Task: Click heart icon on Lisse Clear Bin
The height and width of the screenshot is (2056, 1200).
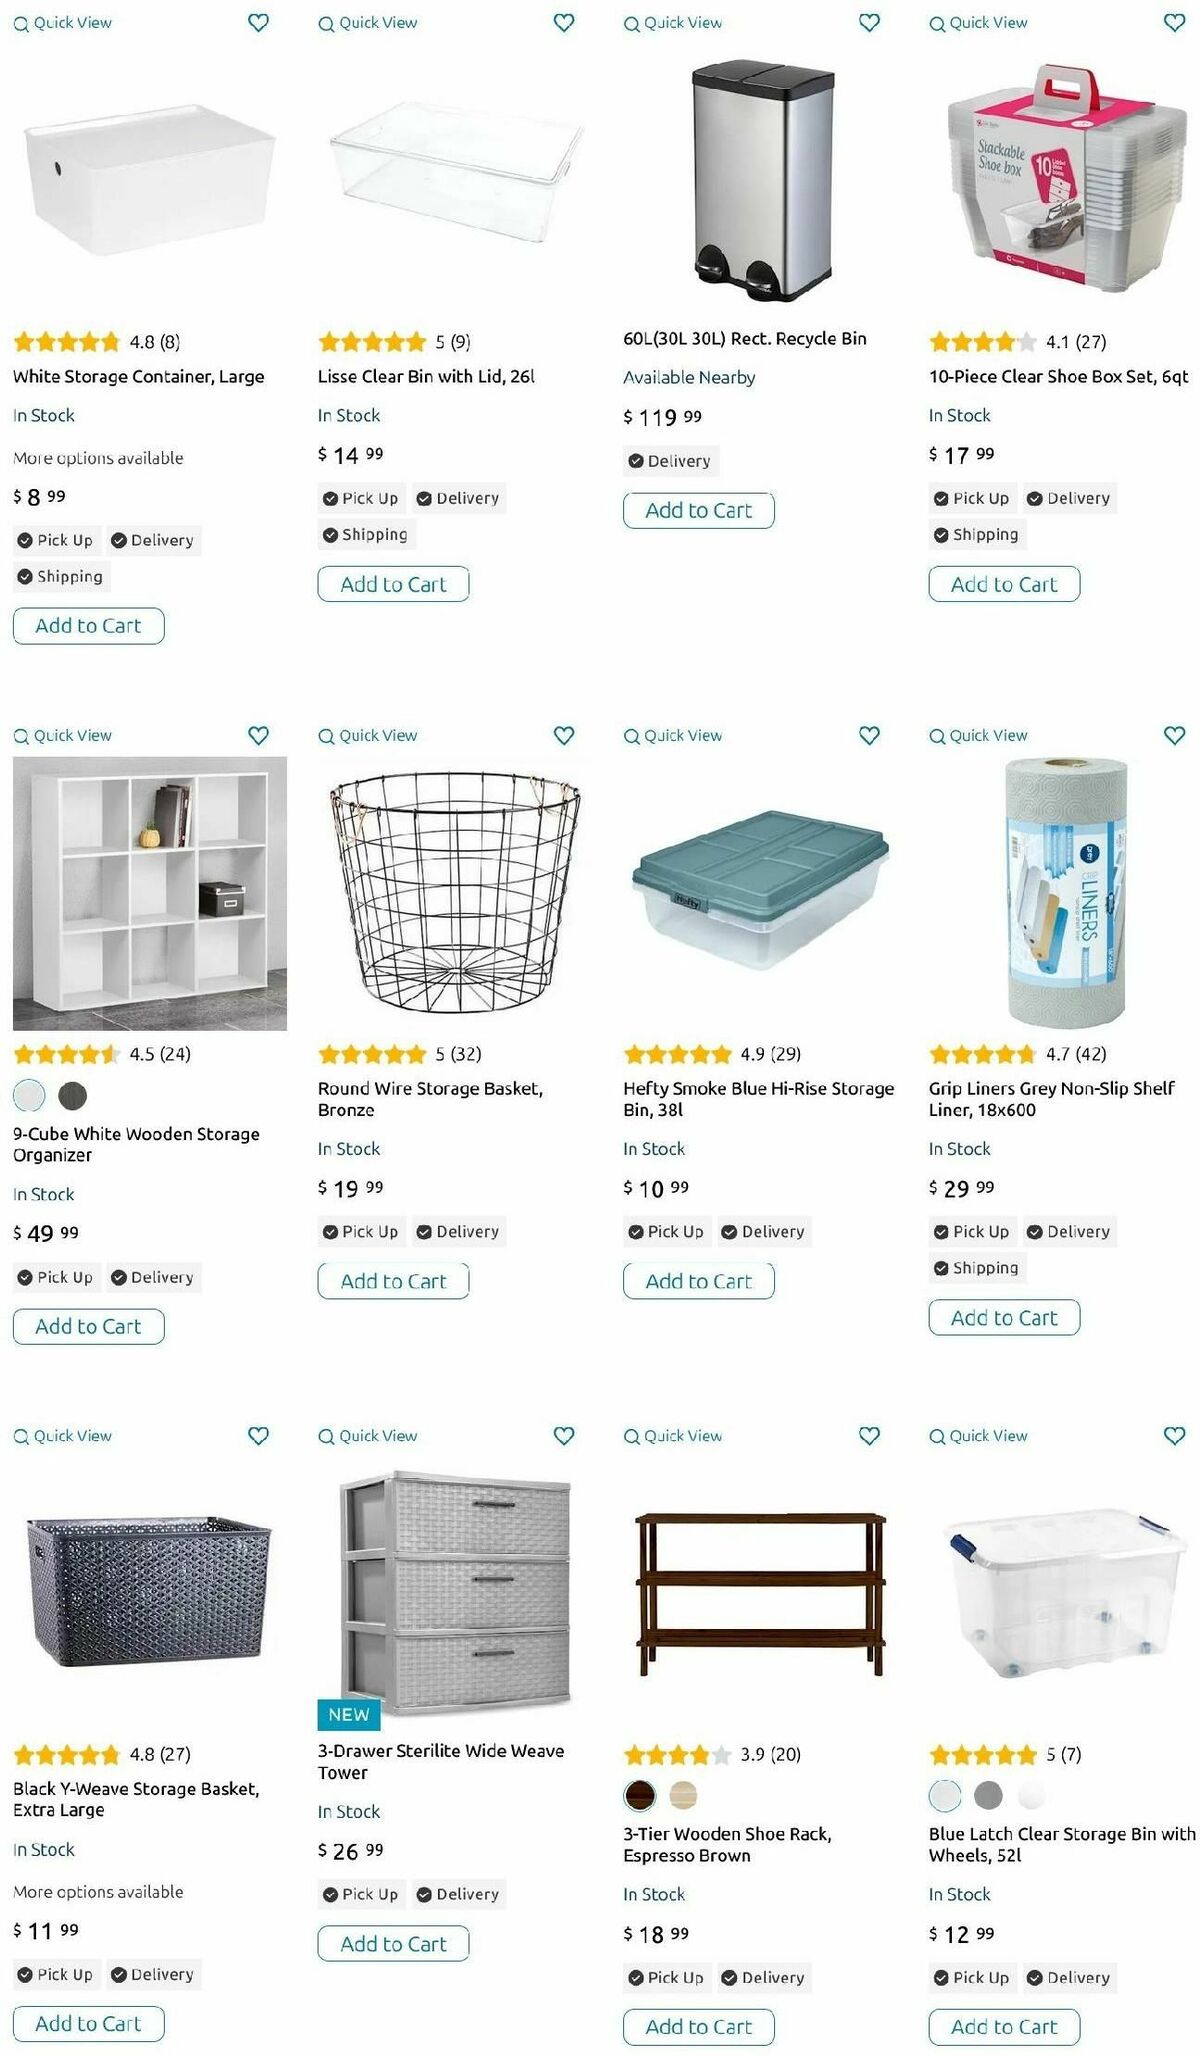Action: [564, 23]
